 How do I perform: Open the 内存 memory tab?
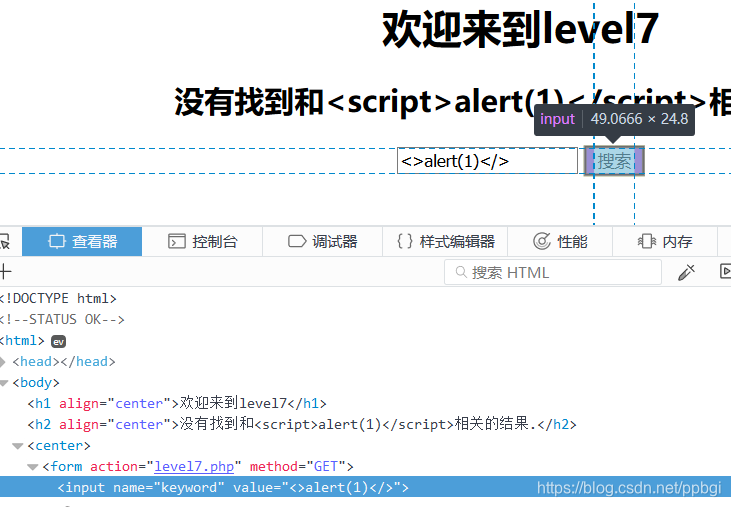click(665, 241)
